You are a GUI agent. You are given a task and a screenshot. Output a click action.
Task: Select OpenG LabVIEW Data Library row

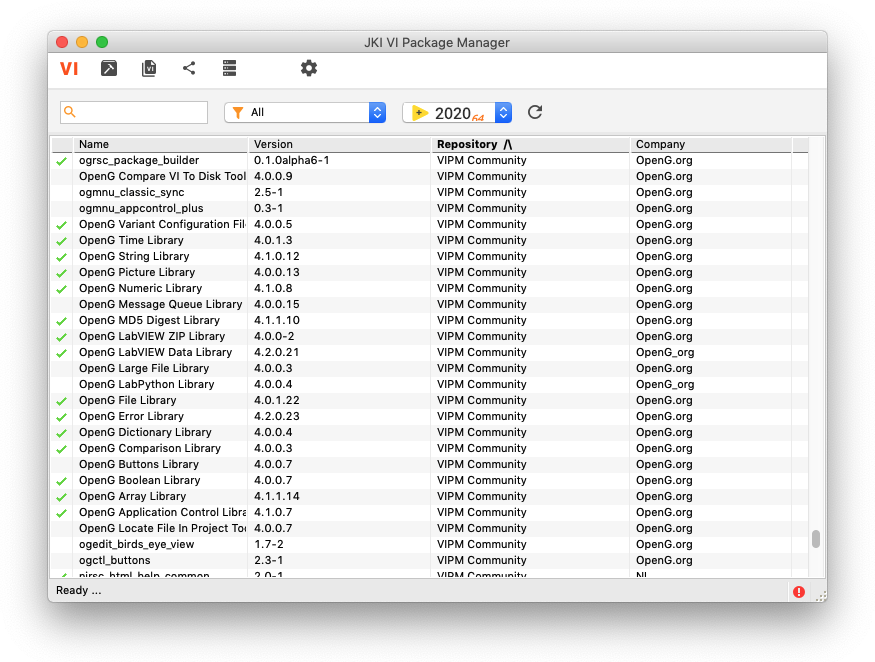pyautogui.click(x=429, y=352)
